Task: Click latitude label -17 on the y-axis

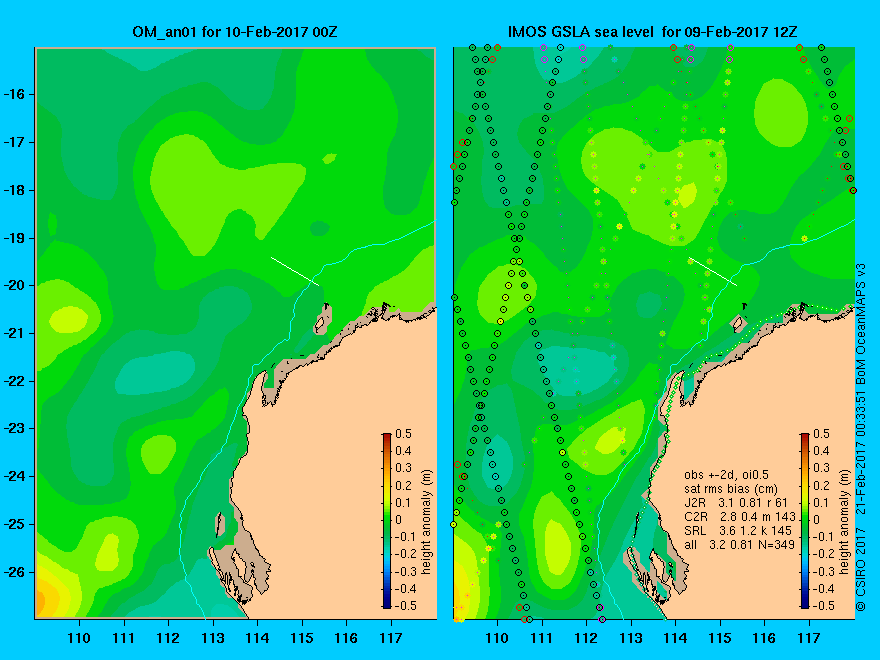Action: pos(15,143)
